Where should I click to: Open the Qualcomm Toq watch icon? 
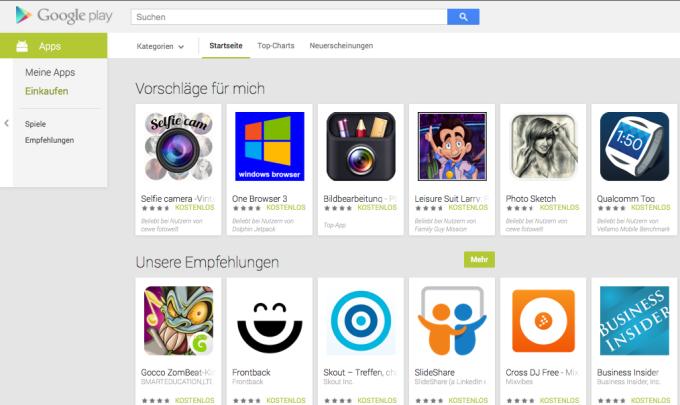(634, 147)
